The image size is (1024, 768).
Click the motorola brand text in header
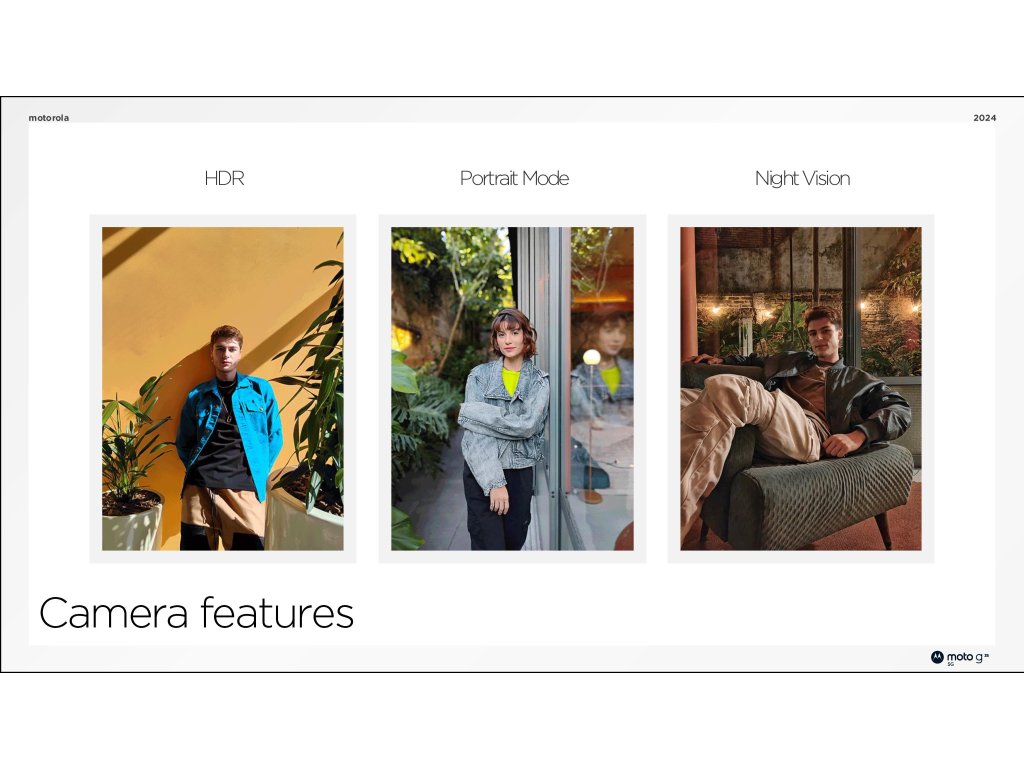pyautogui.click(x=48, y=118)
